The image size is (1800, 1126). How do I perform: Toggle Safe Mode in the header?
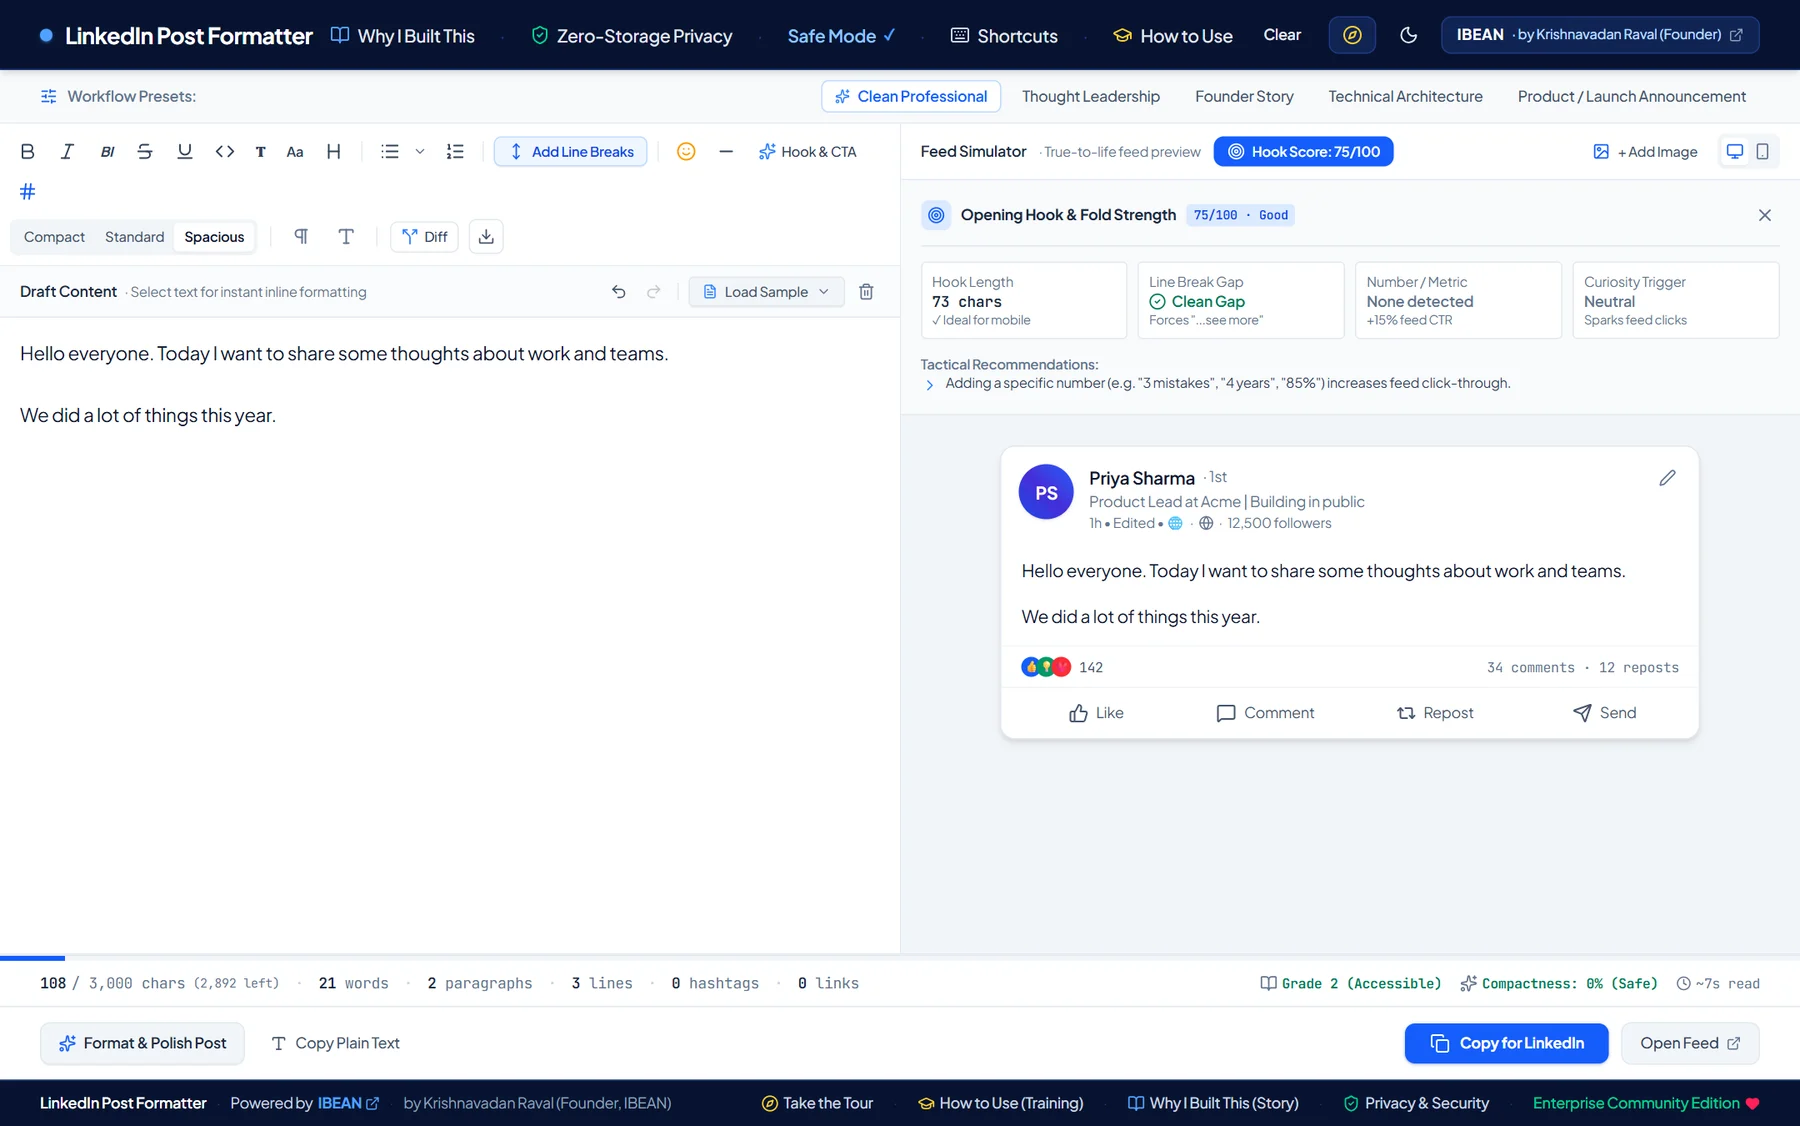[841, 36]
